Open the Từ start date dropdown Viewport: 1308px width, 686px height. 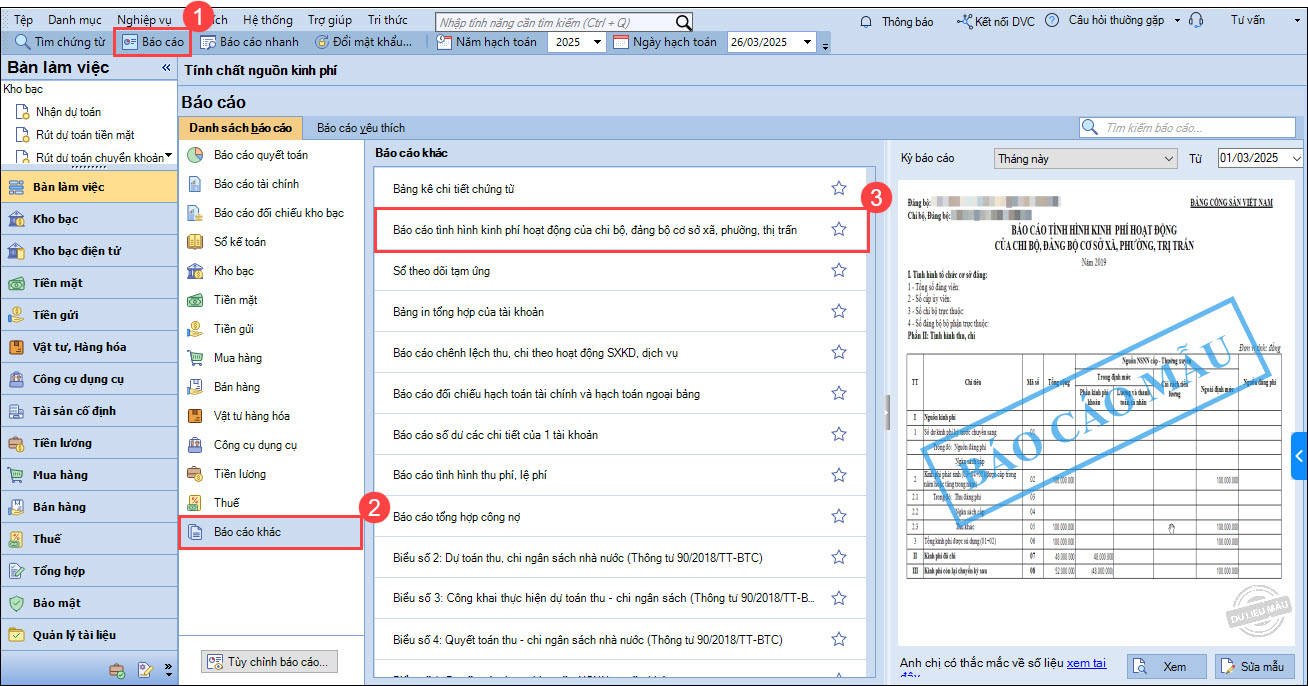click(1296, 159)
